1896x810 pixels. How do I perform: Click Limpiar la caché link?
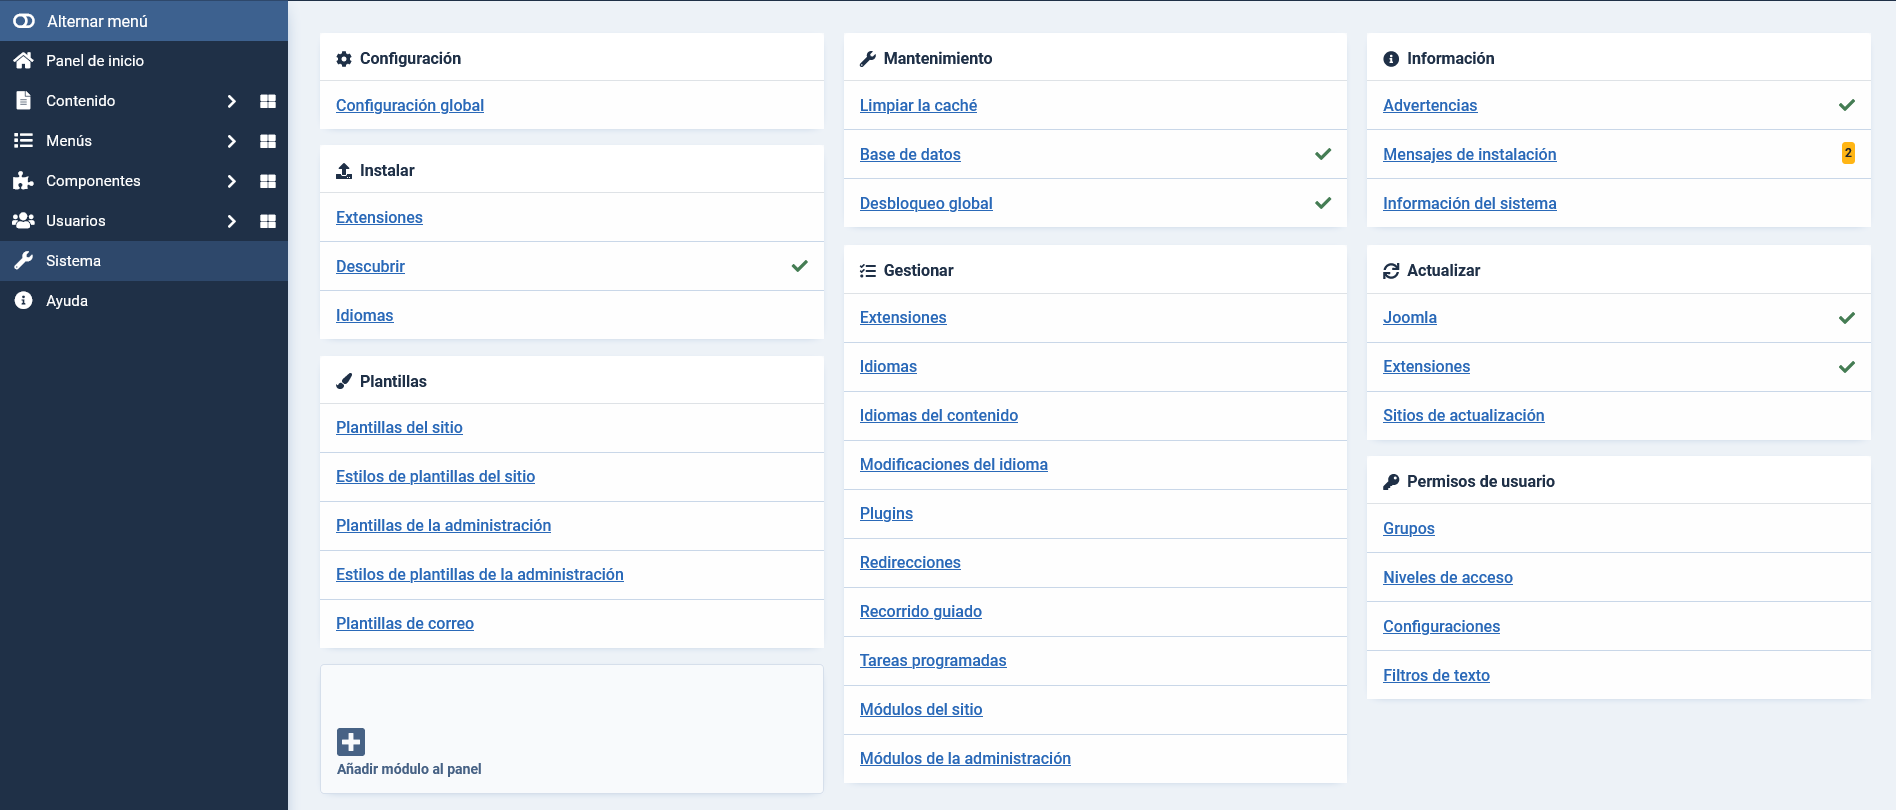tap(918, 105)
